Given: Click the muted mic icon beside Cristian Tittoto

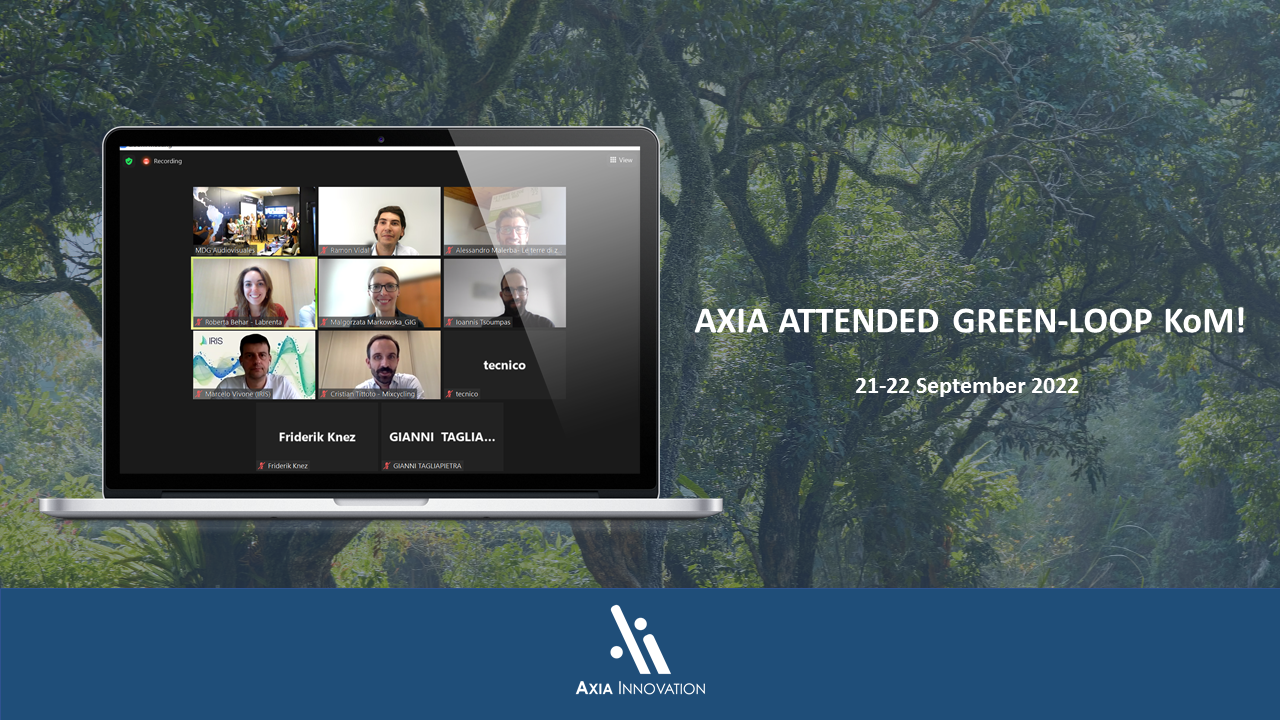Looking at the screenshot, I should (324, 394).
